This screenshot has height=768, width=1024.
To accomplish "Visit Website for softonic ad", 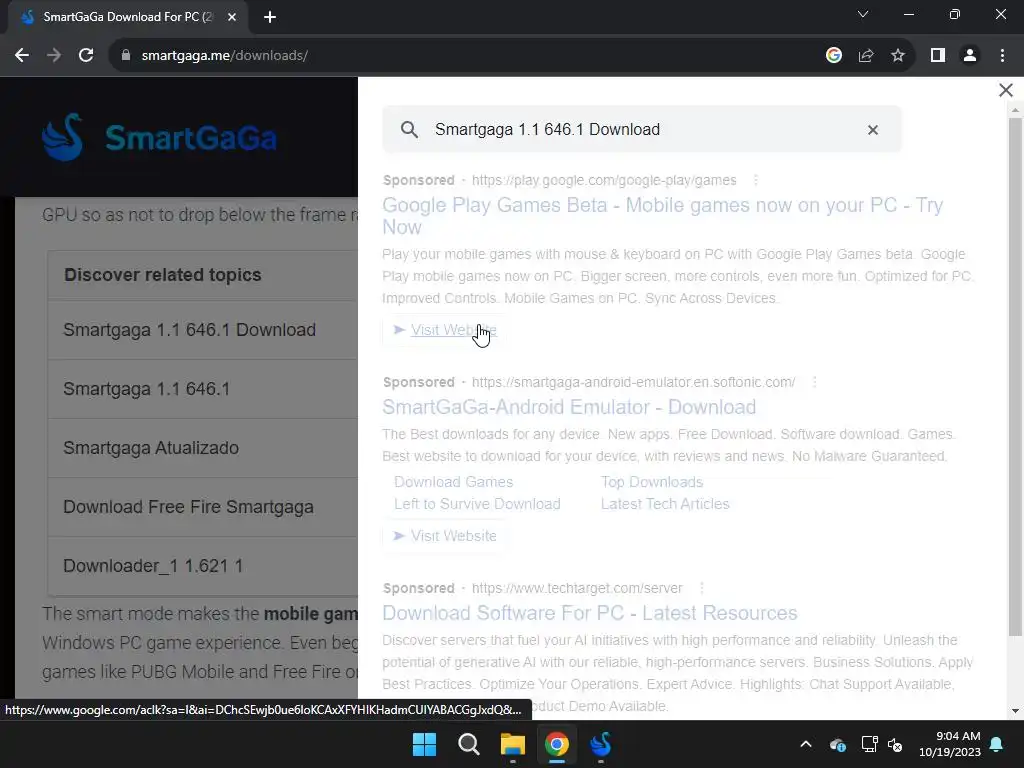I will pyautogui.click(x=445, y=536).
